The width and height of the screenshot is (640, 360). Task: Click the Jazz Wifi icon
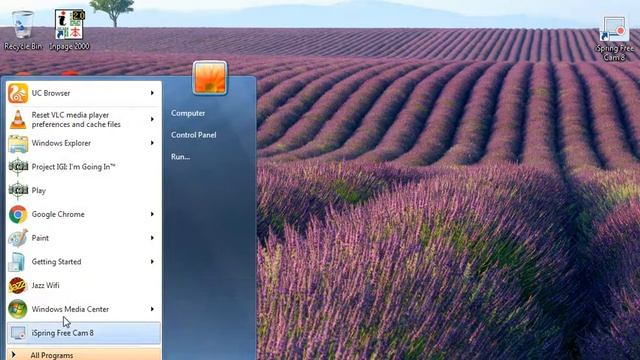[18, 285]
